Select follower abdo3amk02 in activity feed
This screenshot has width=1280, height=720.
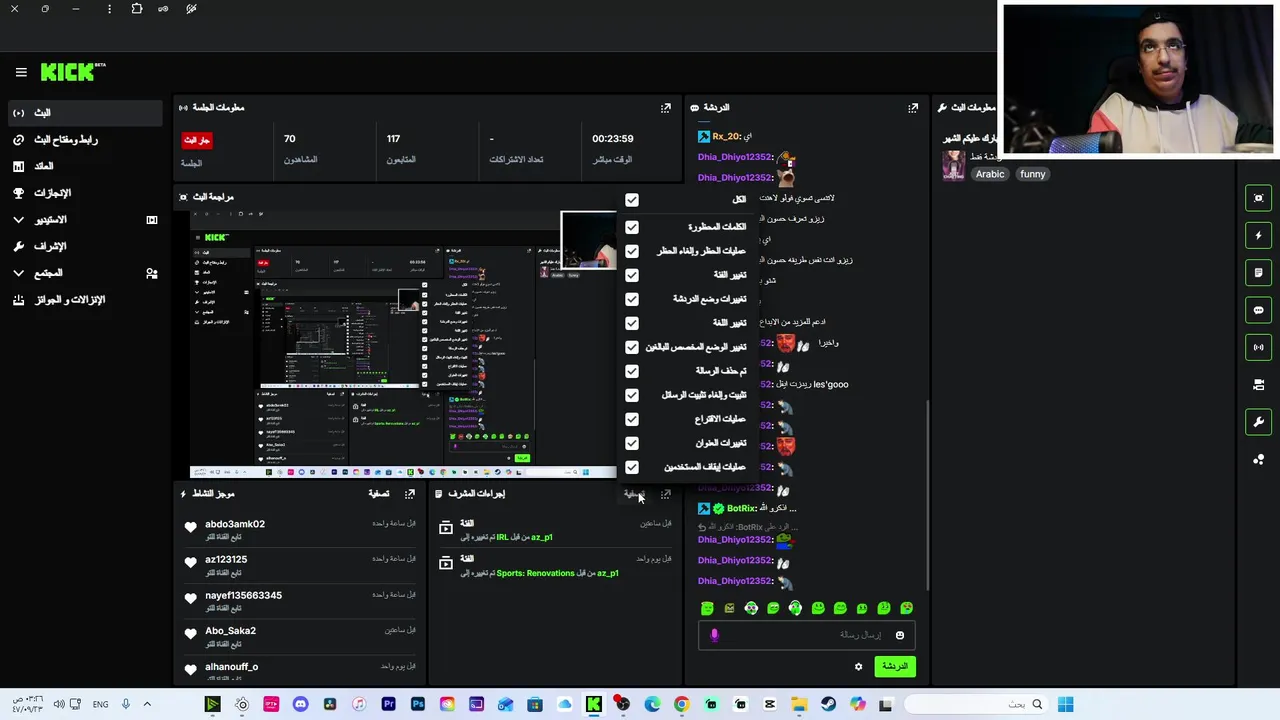(235, 524)
